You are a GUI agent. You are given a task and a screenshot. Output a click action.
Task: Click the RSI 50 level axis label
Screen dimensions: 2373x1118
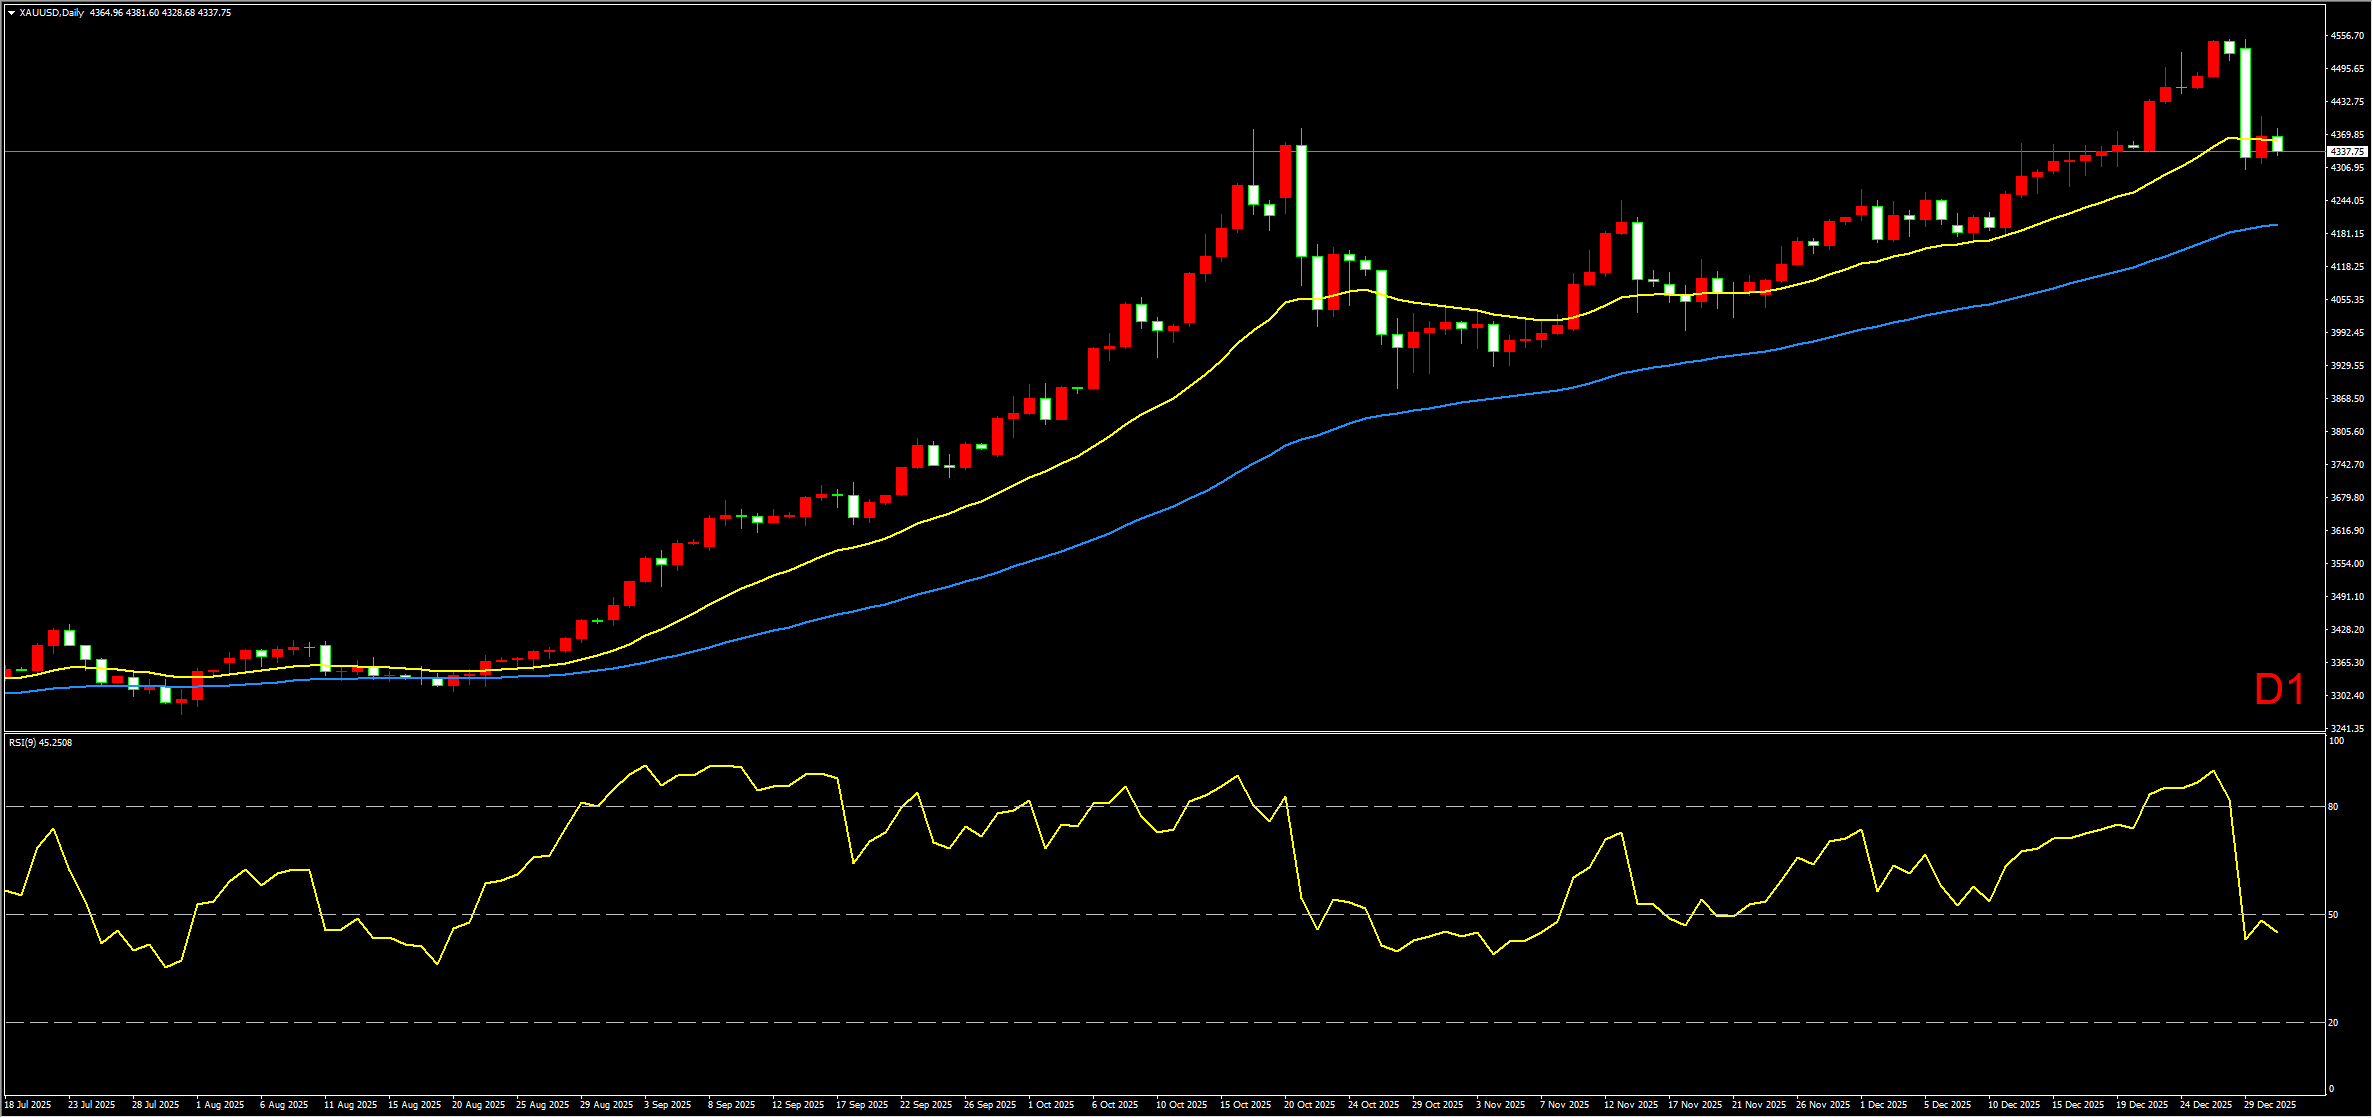coord(2333,915)
